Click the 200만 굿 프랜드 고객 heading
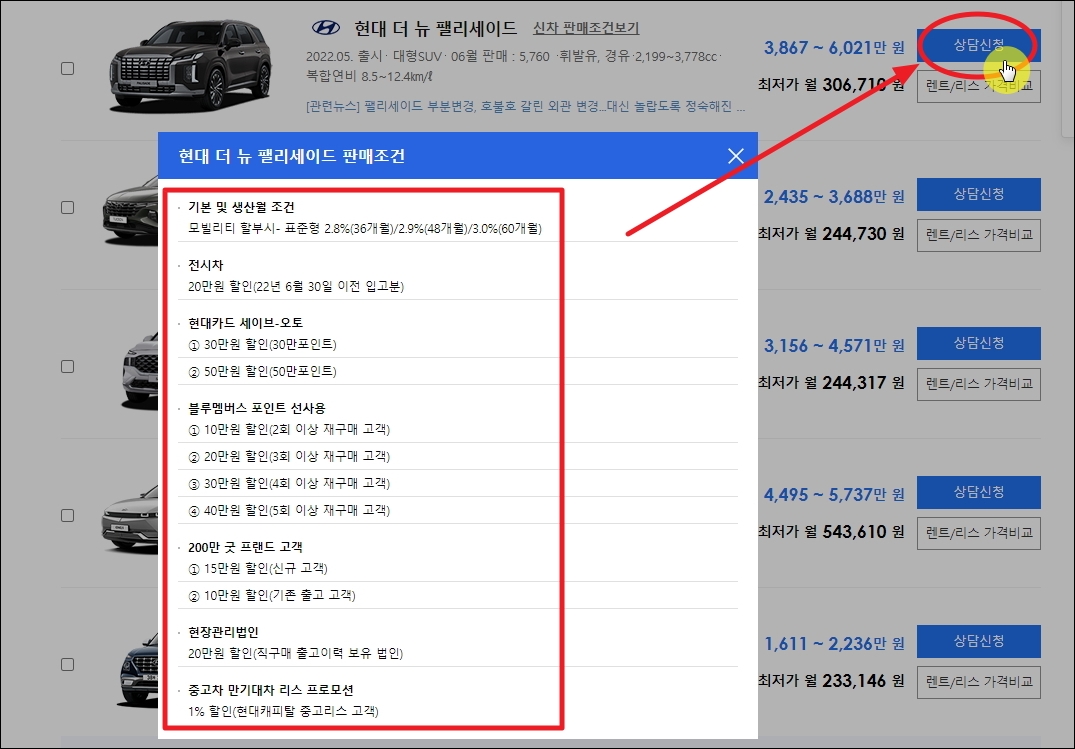Image resolution: width=1075 pixels, height=749 pixels. coord(245,547)
